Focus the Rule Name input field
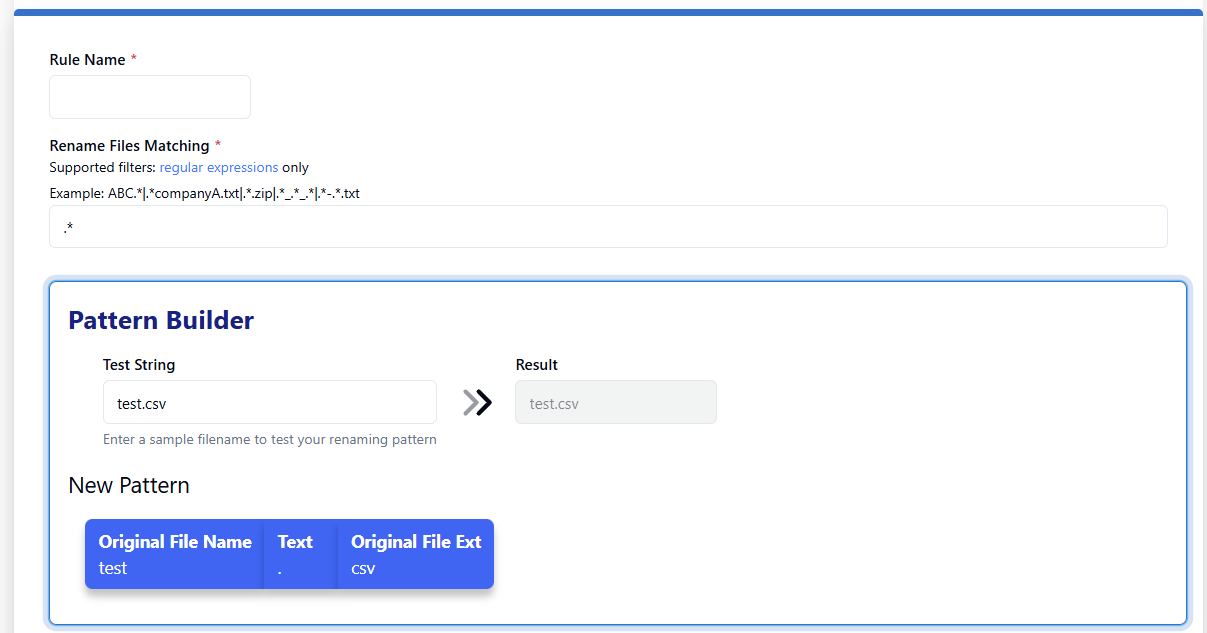This screenshot has height=633, width=1207. (150, 97)
